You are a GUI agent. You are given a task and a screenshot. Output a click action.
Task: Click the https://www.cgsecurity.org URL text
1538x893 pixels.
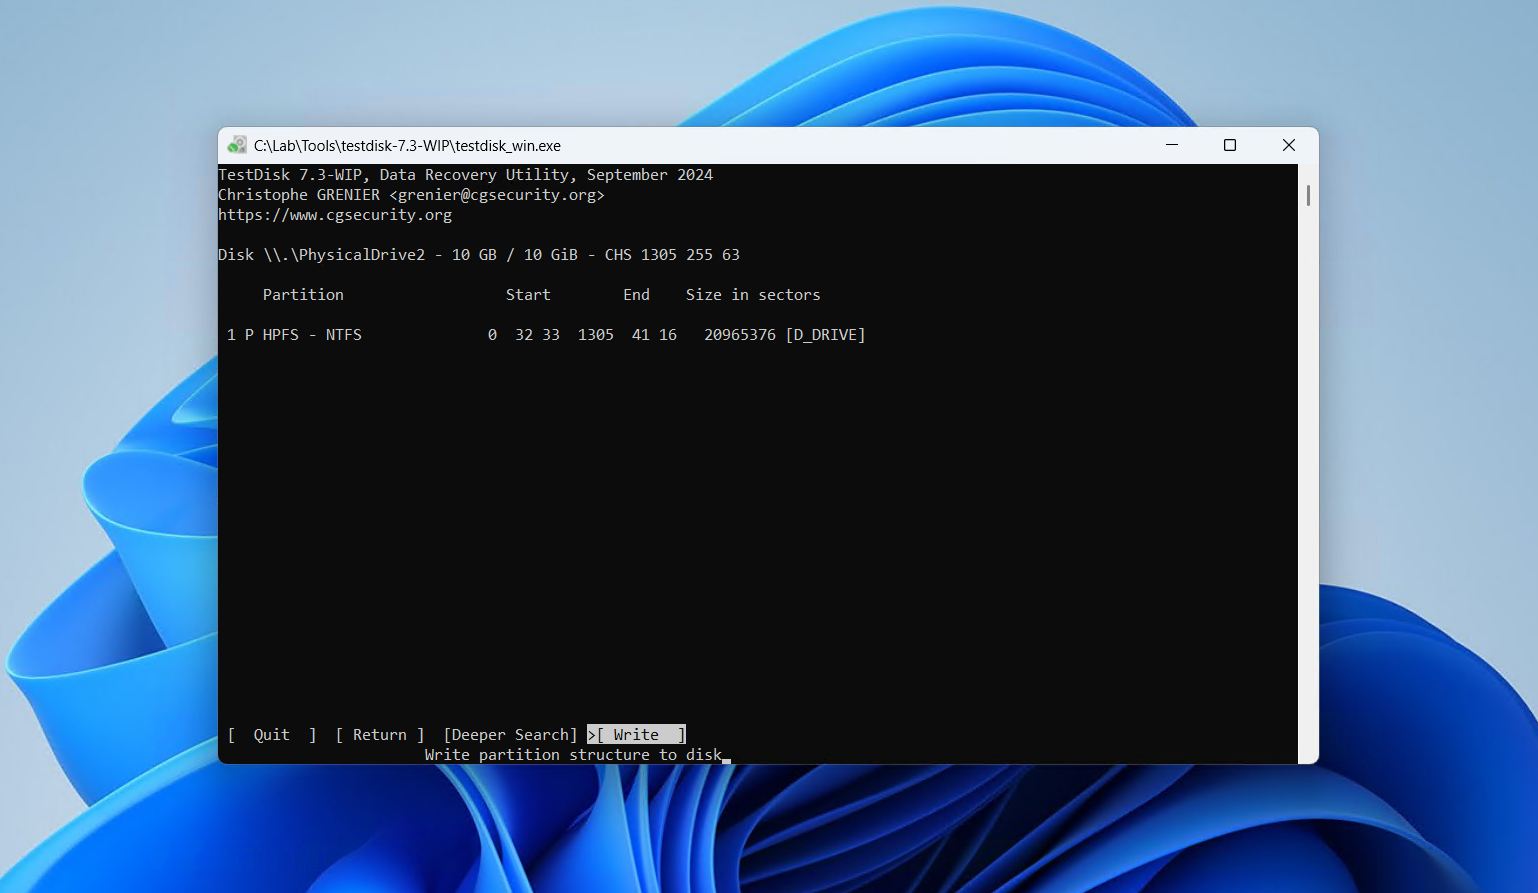tap(335, 215)
